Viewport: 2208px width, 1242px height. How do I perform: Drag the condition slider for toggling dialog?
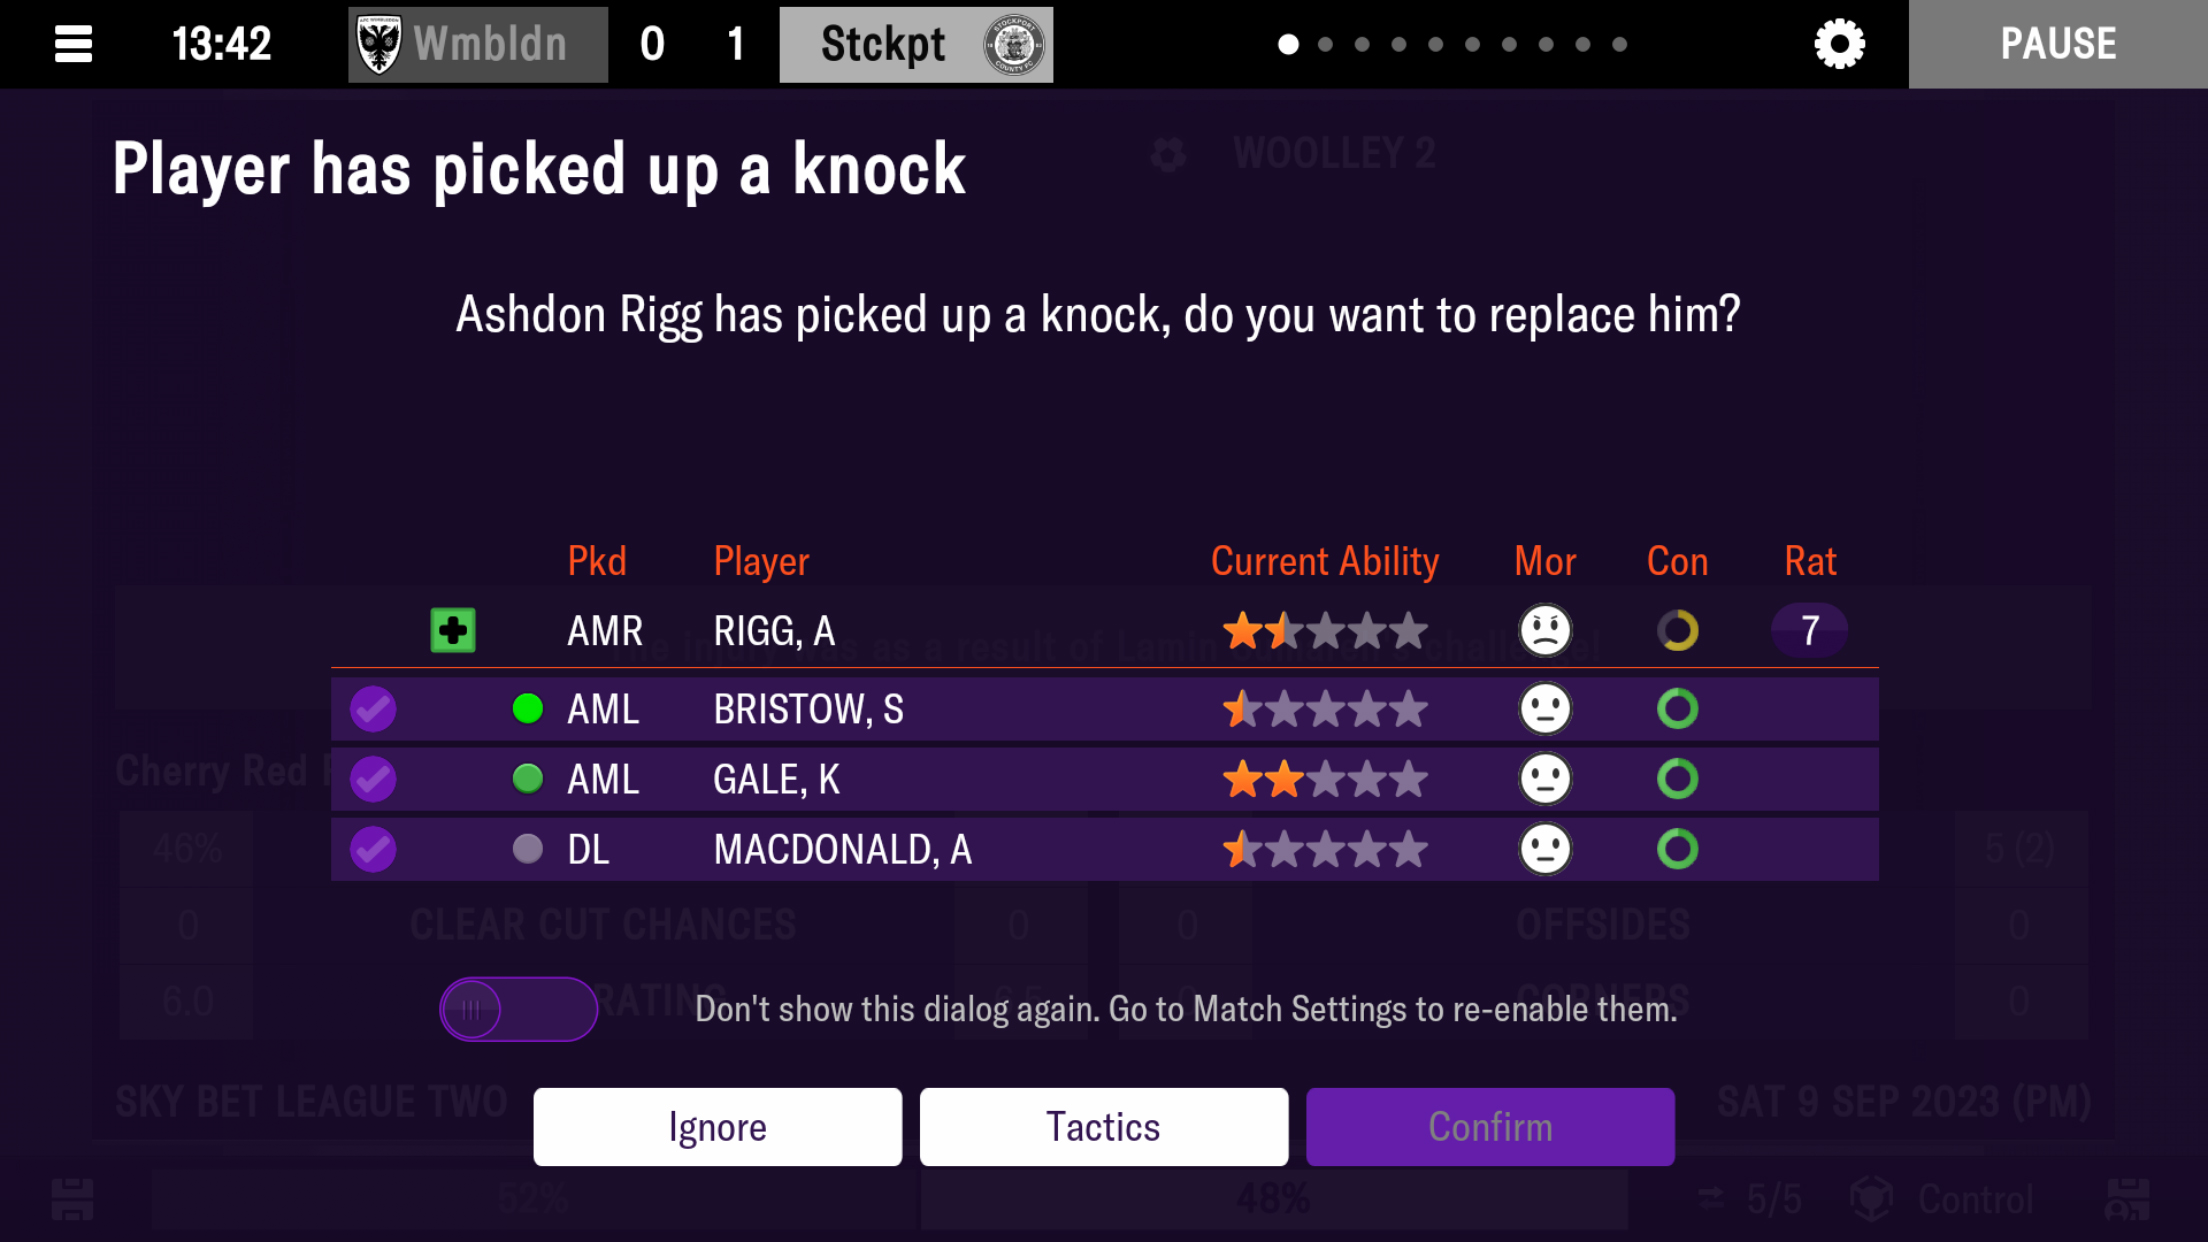472,1008
